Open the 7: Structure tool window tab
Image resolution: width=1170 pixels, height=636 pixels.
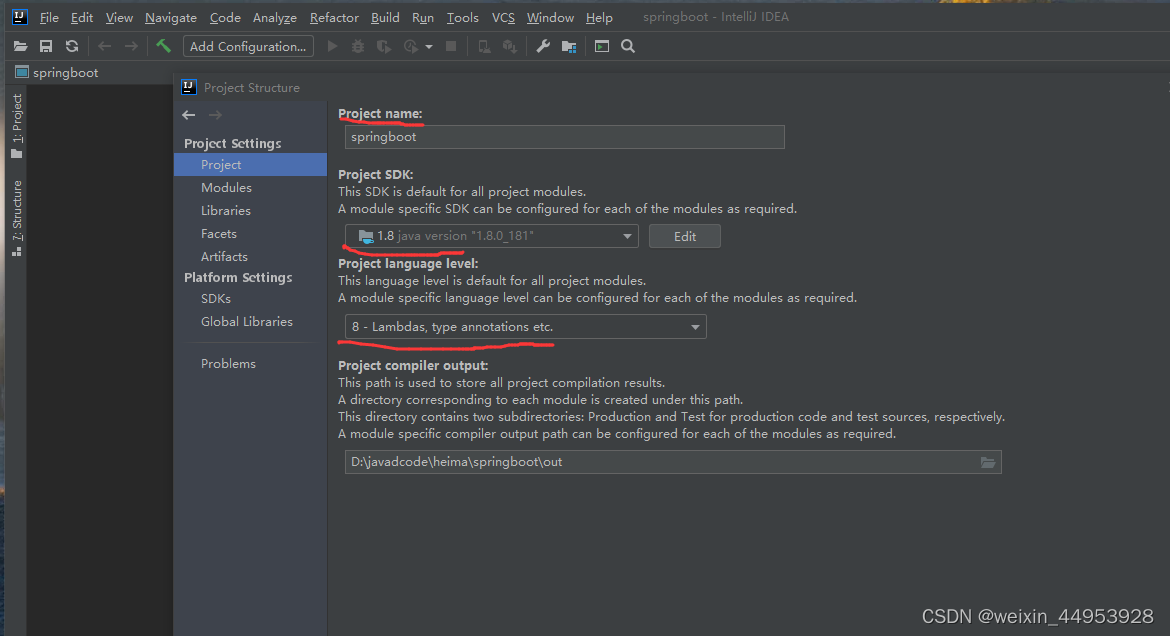(x=16, y=219)
